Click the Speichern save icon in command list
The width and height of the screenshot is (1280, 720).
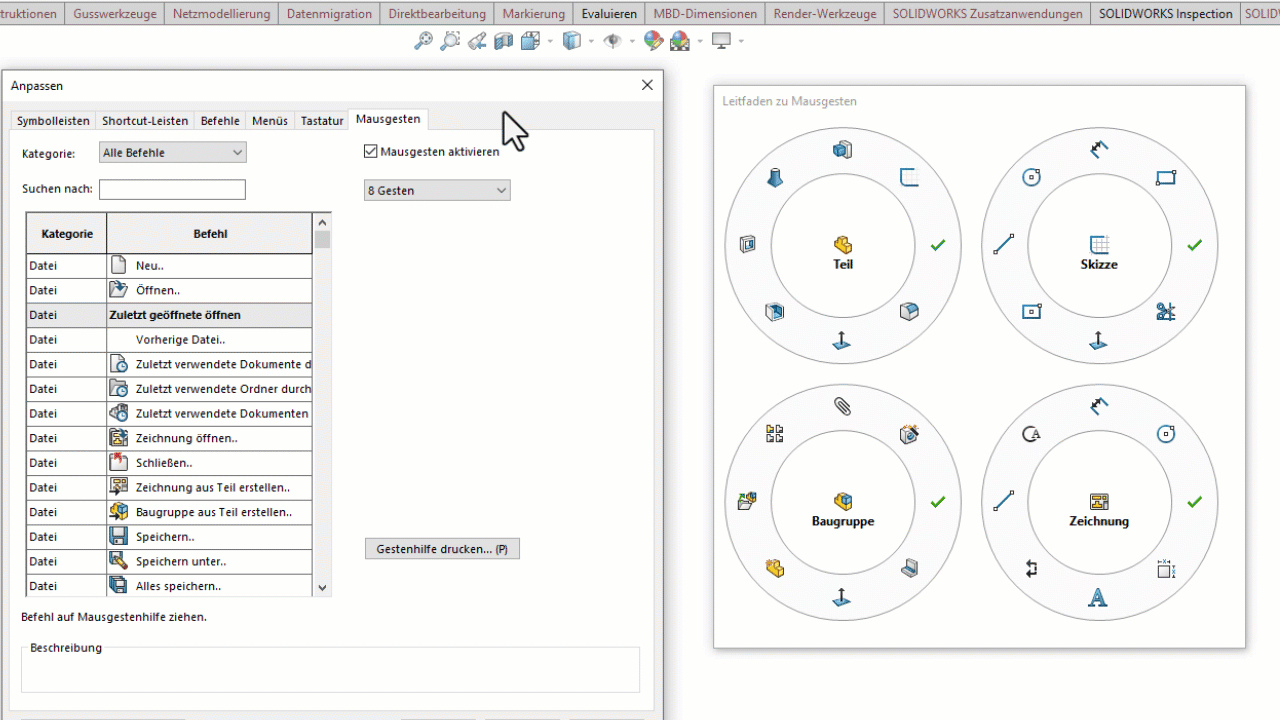click(x=118, y=537)
